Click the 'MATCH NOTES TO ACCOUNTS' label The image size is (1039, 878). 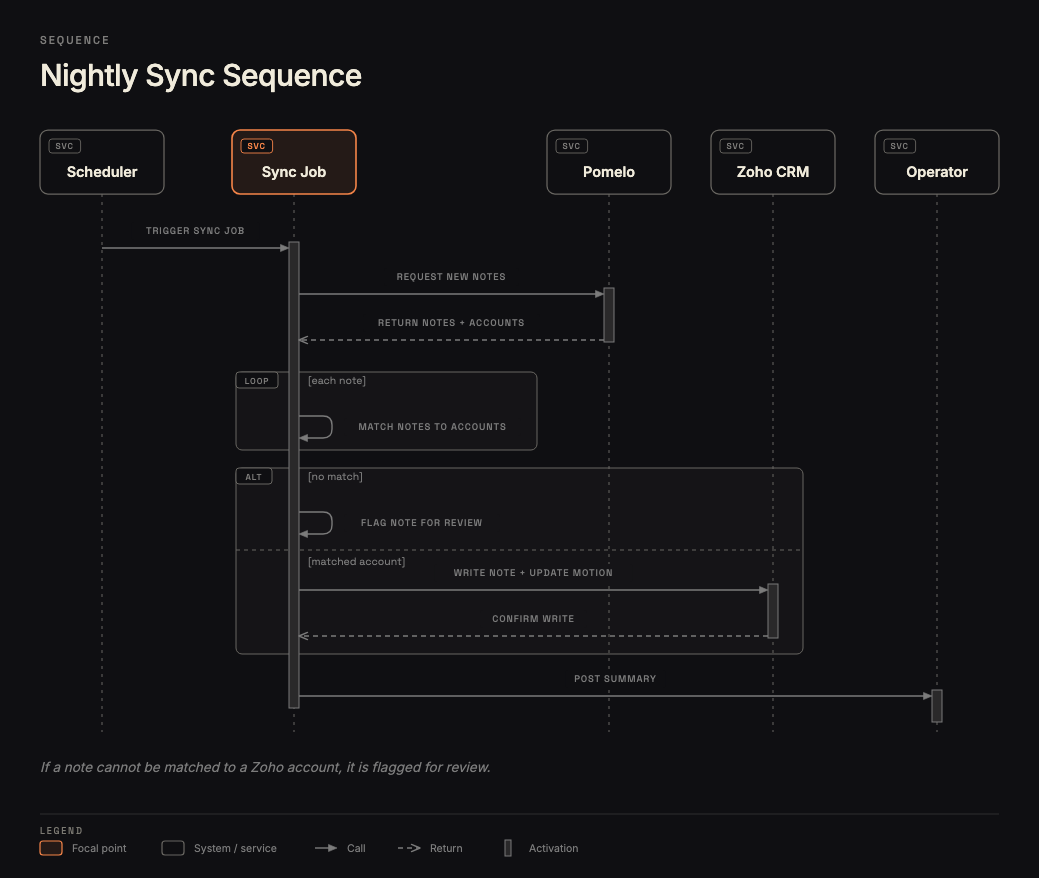click(x=432, y=427)
